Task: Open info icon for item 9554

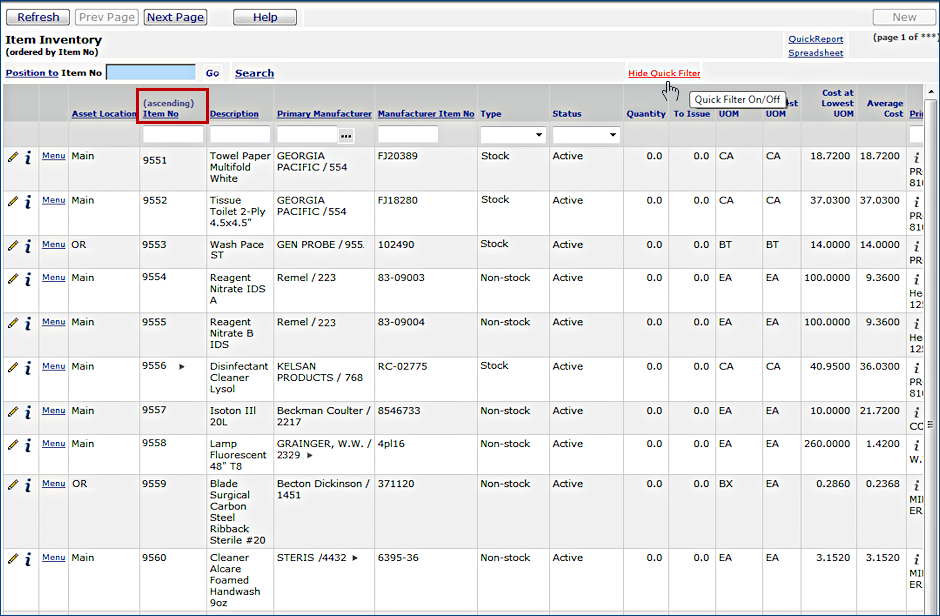Action: coord(28,279)
